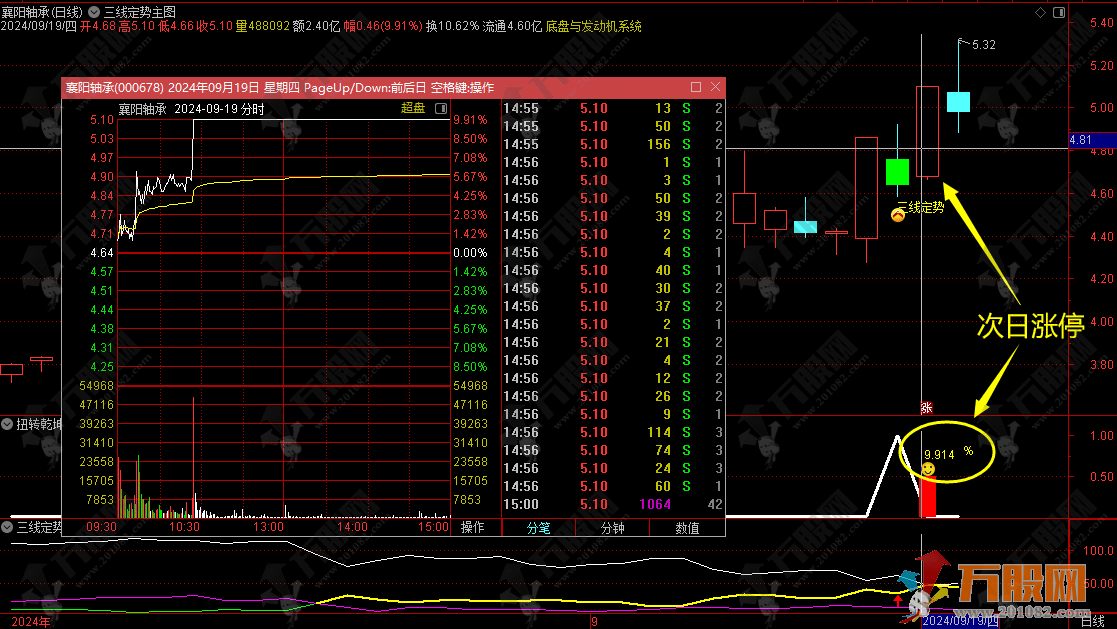The image size is (1117, 629).
Task: Switch to the 分钟 tab
Action: (611, 528)
